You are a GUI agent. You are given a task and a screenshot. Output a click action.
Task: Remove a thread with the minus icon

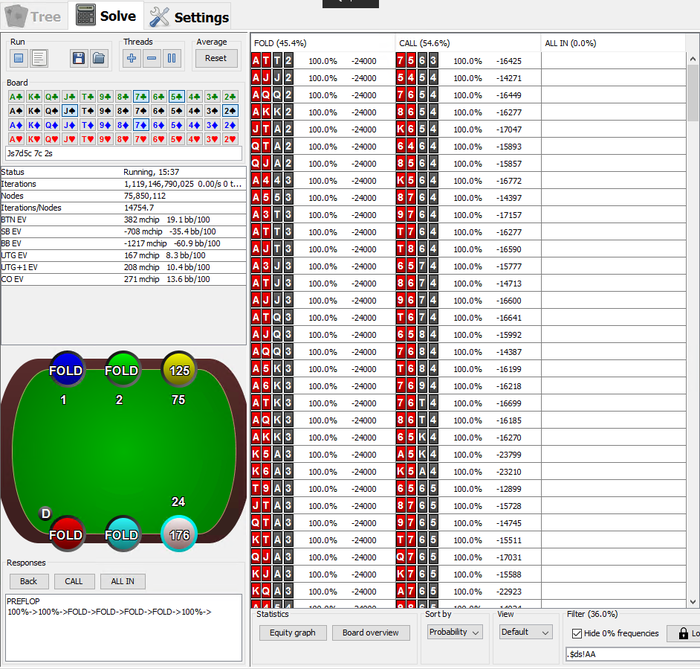[152, 59]
